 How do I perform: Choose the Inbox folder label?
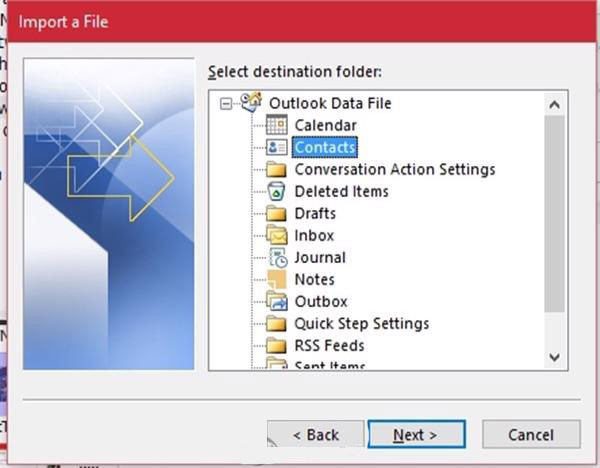click(314, 235)
